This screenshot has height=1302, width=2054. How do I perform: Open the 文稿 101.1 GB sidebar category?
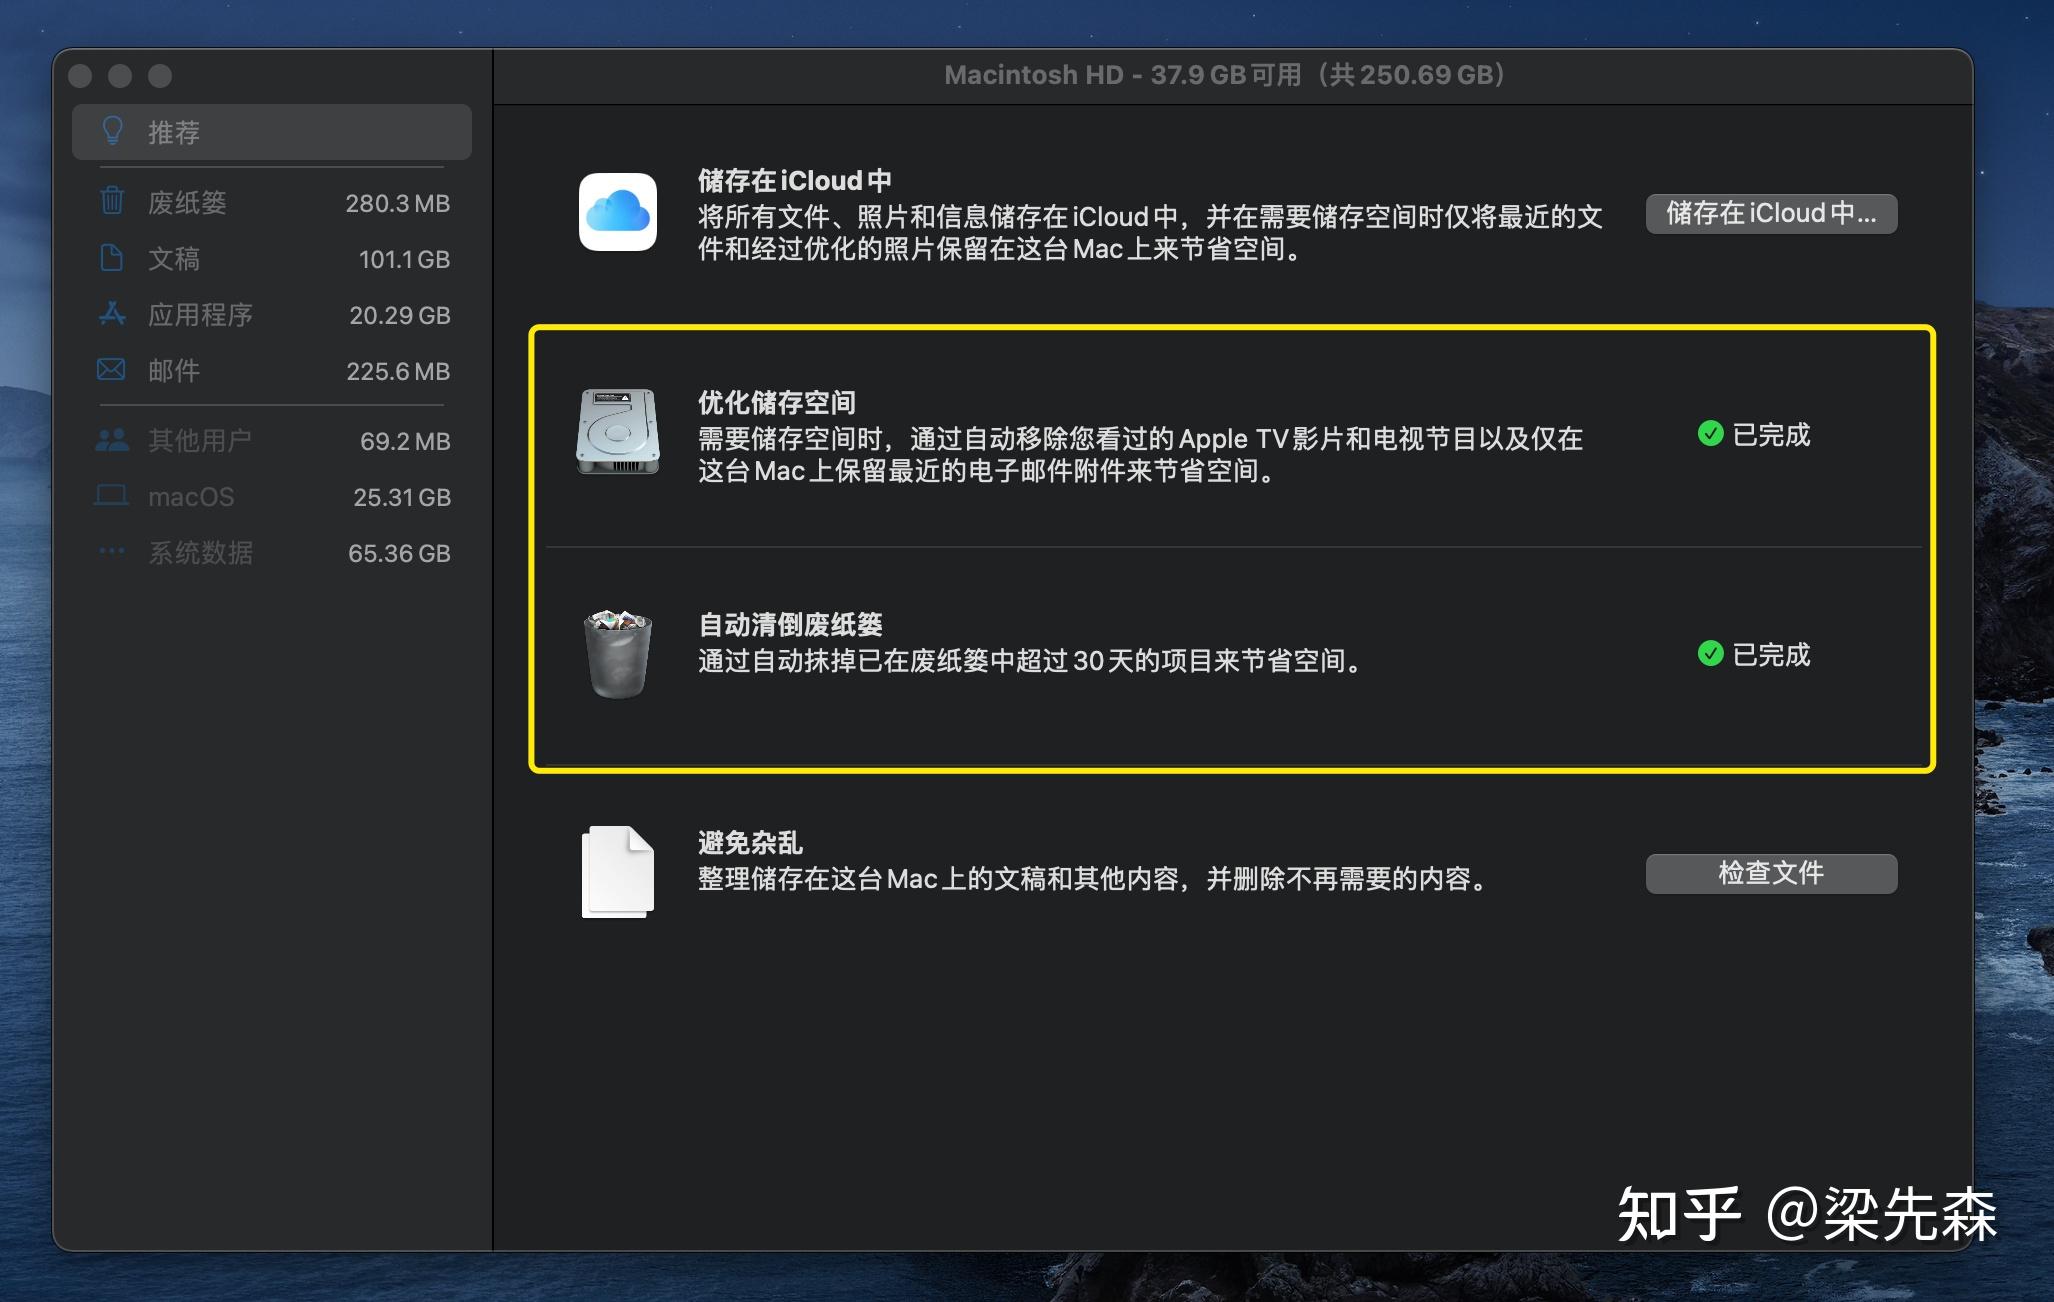tap(272, 259)
